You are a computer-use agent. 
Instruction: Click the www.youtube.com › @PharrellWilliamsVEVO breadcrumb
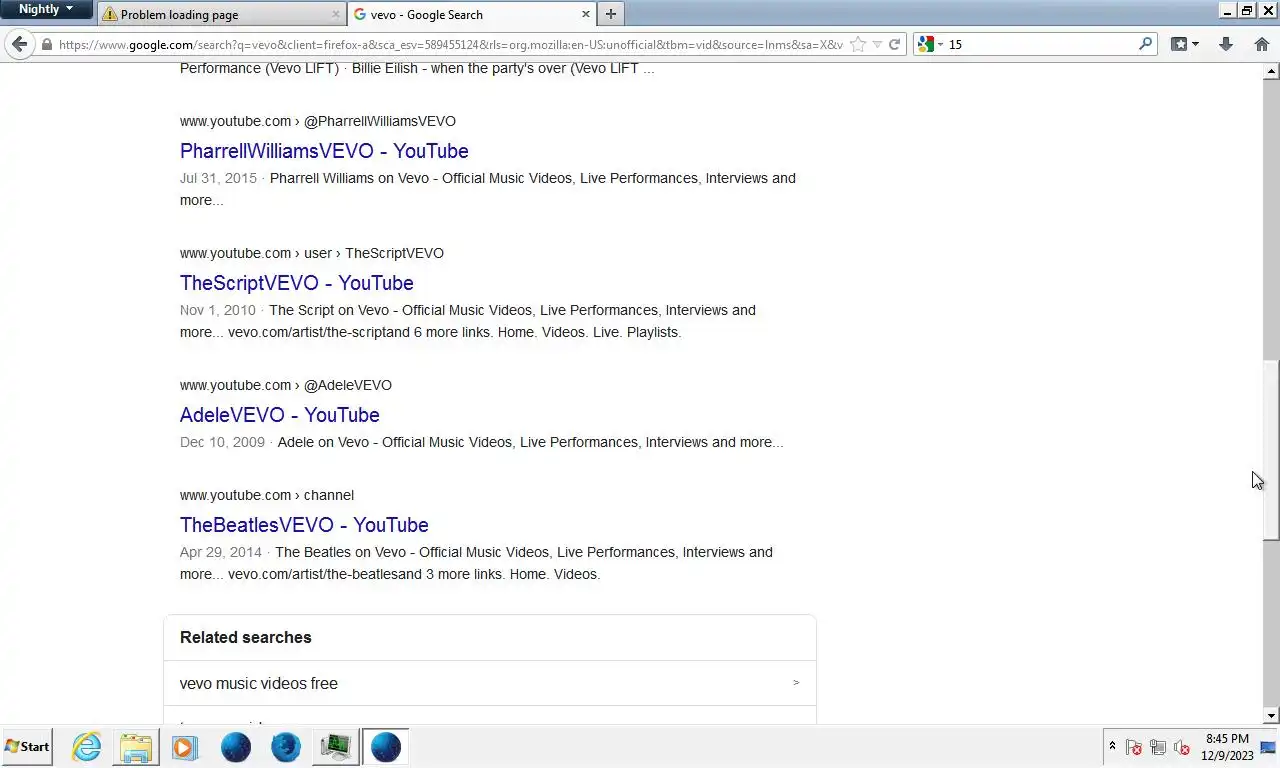pyautogui.click(x=317, y=121)
